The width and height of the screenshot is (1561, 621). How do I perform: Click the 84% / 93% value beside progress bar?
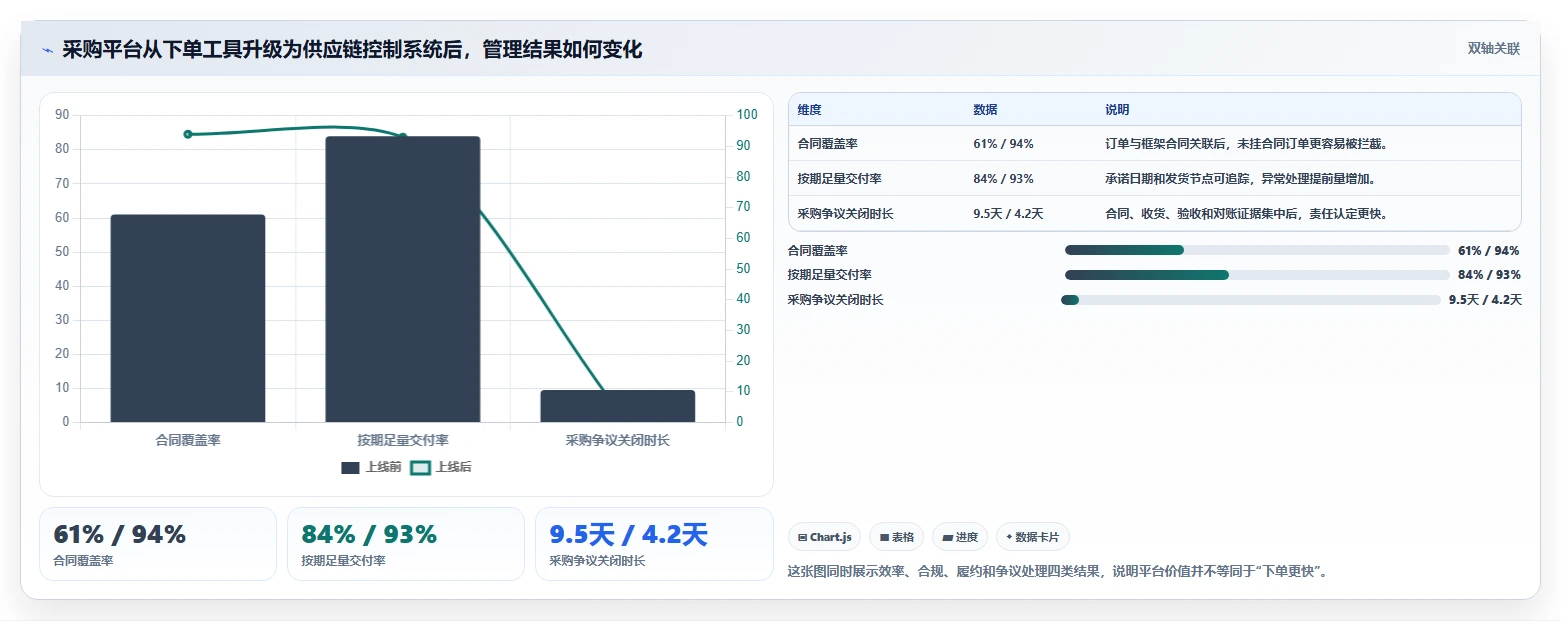click(1489, 275)
